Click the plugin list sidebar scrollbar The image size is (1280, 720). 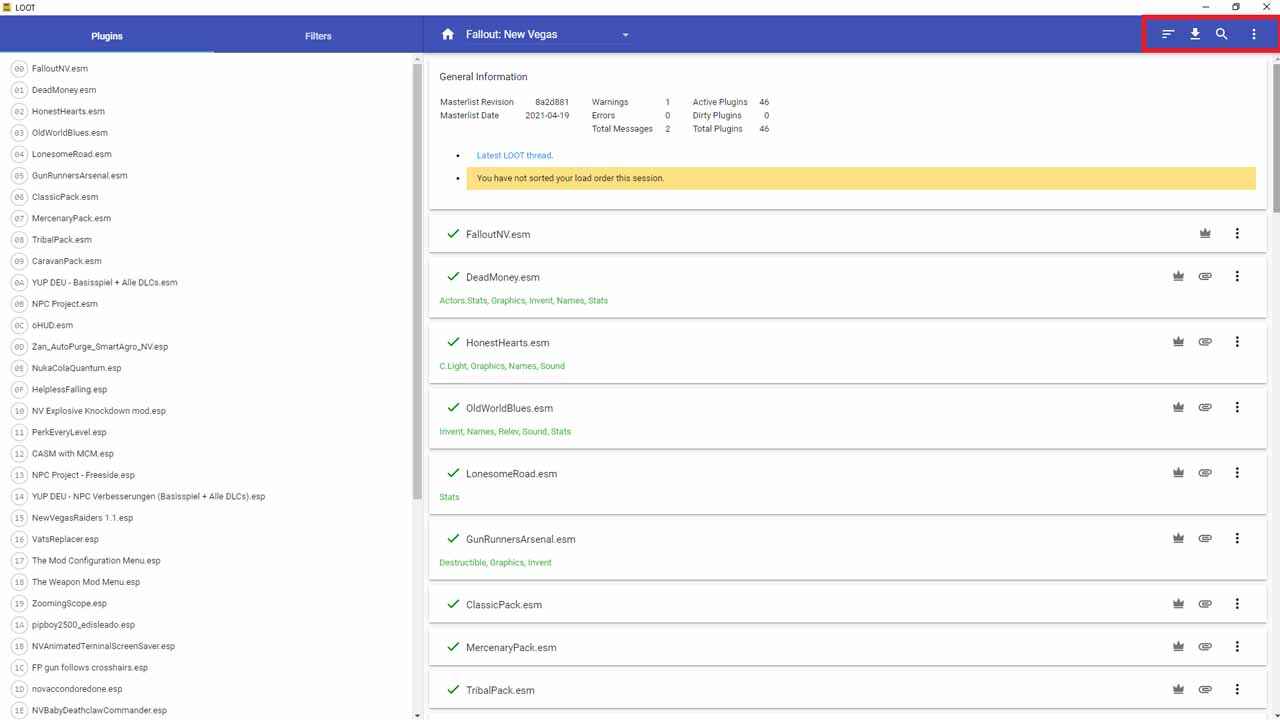click(x=417, y=280)
